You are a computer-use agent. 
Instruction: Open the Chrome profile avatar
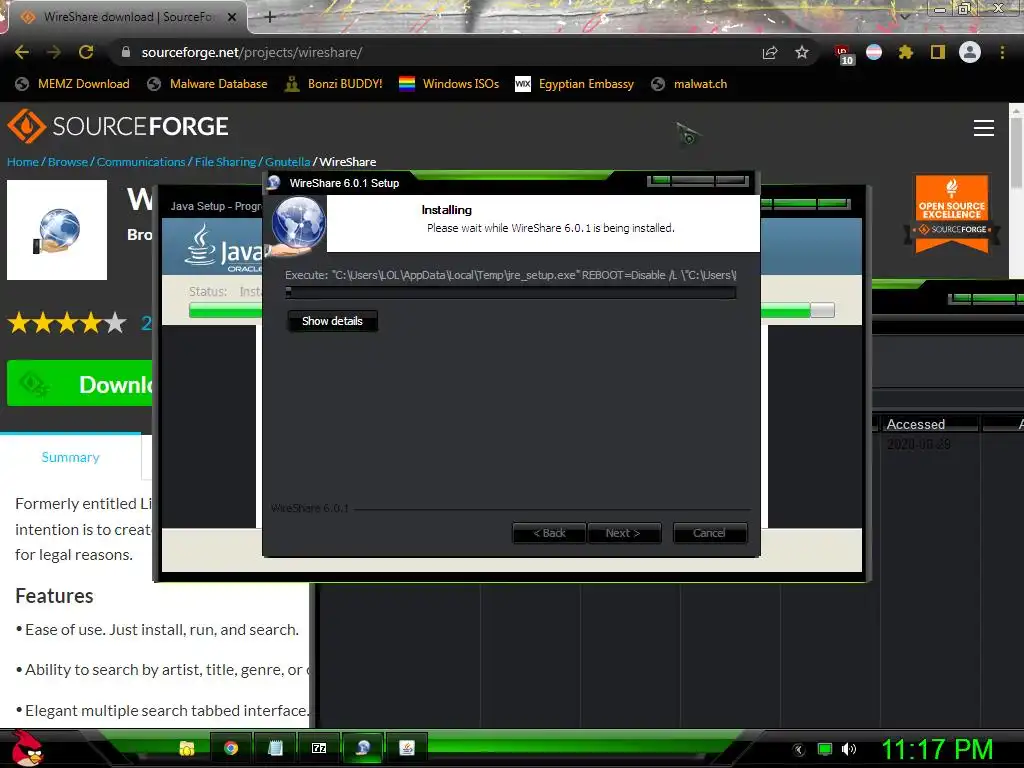coord(970,52)
